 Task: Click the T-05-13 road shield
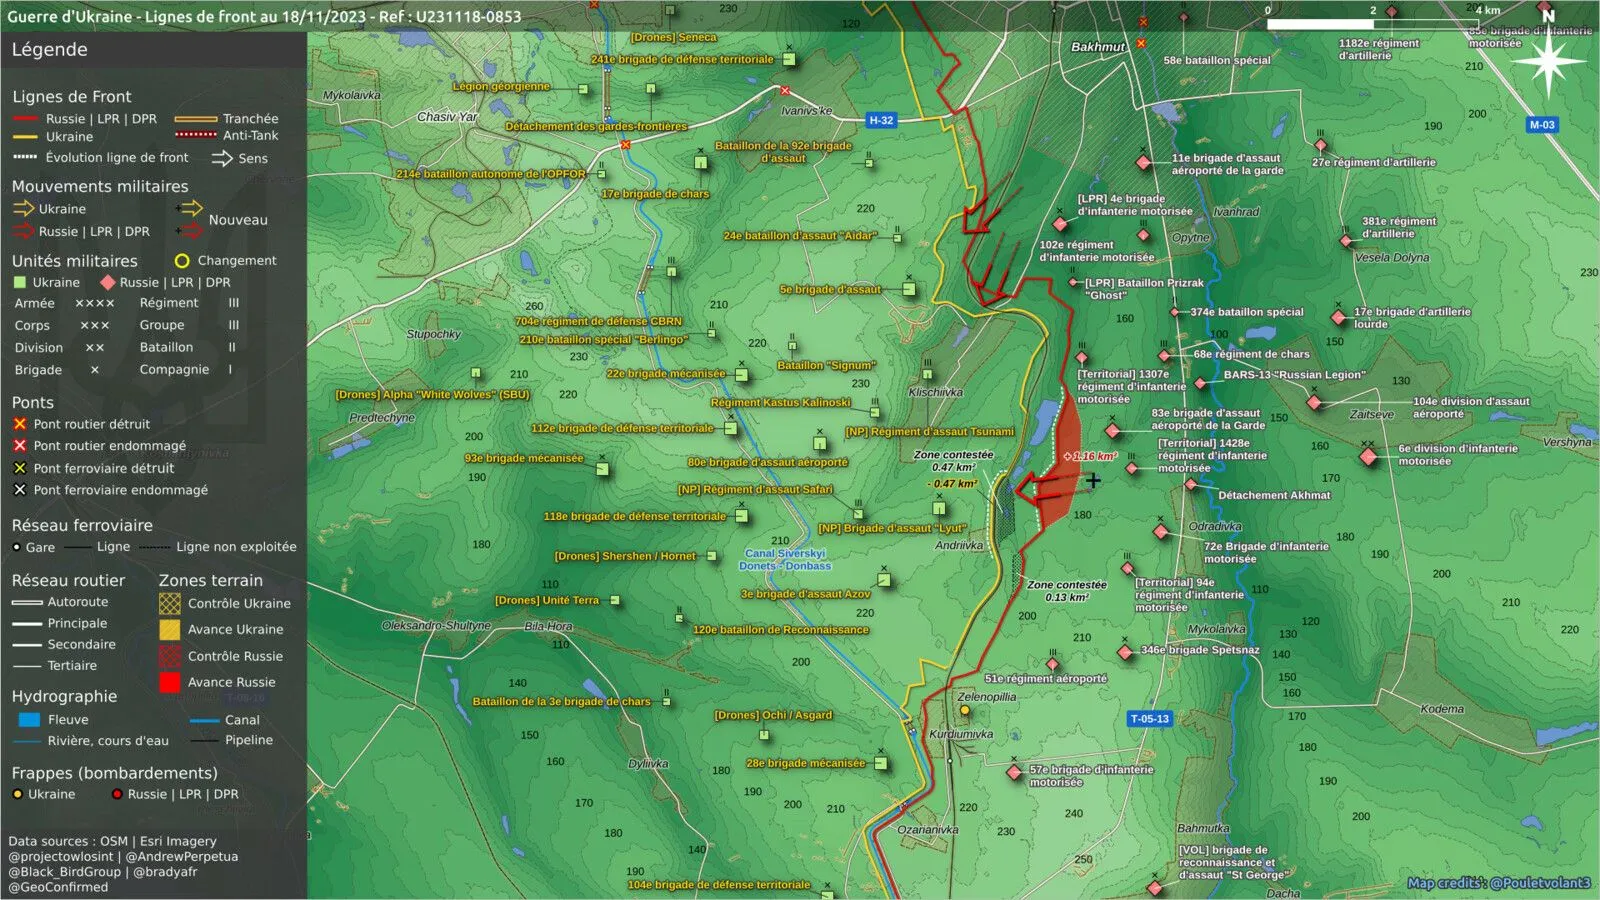(x=1149, y=719)
